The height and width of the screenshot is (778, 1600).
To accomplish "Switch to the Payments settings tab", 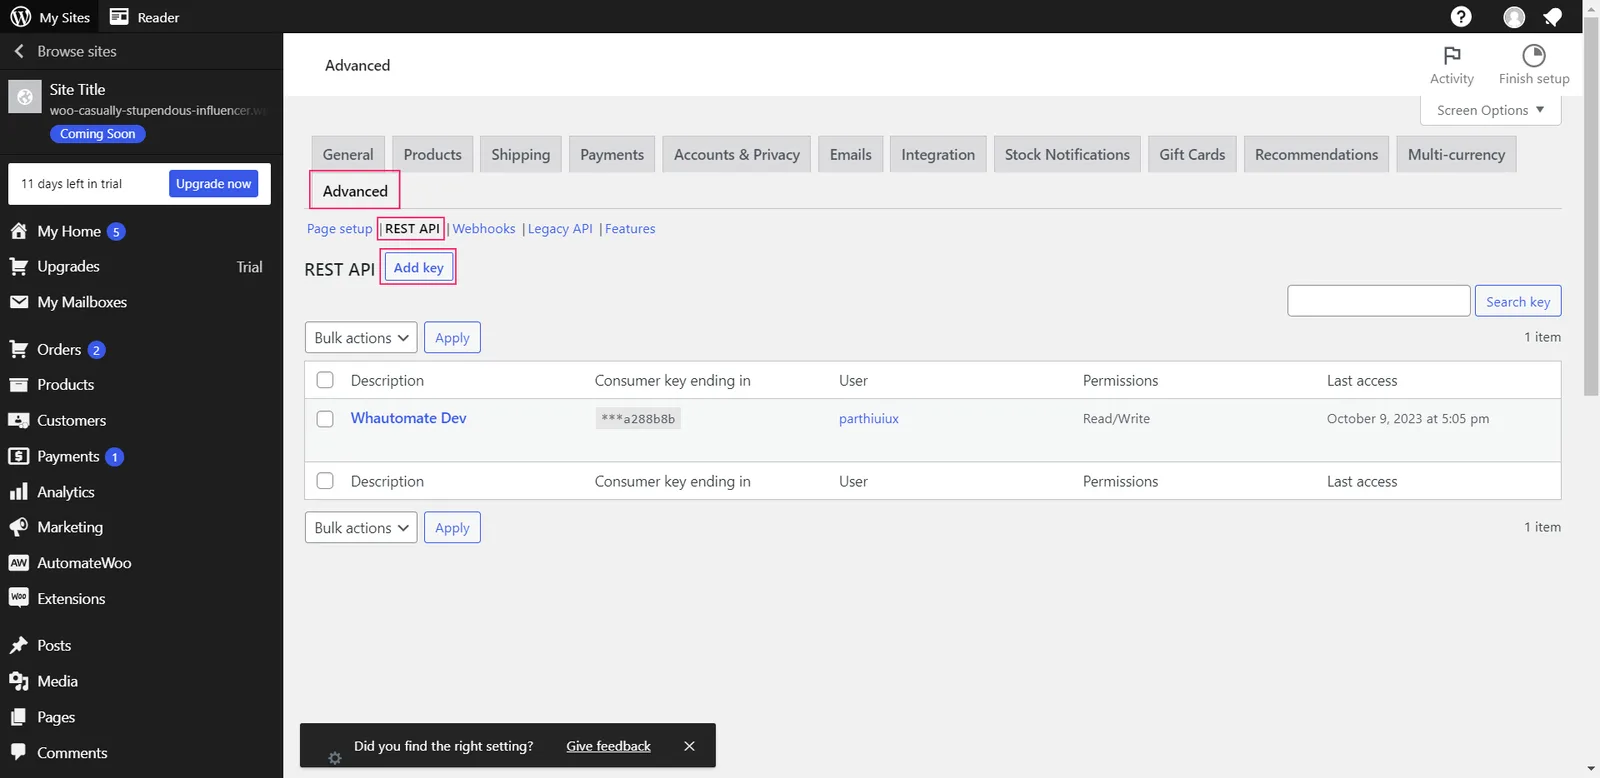I will point(612,154).
